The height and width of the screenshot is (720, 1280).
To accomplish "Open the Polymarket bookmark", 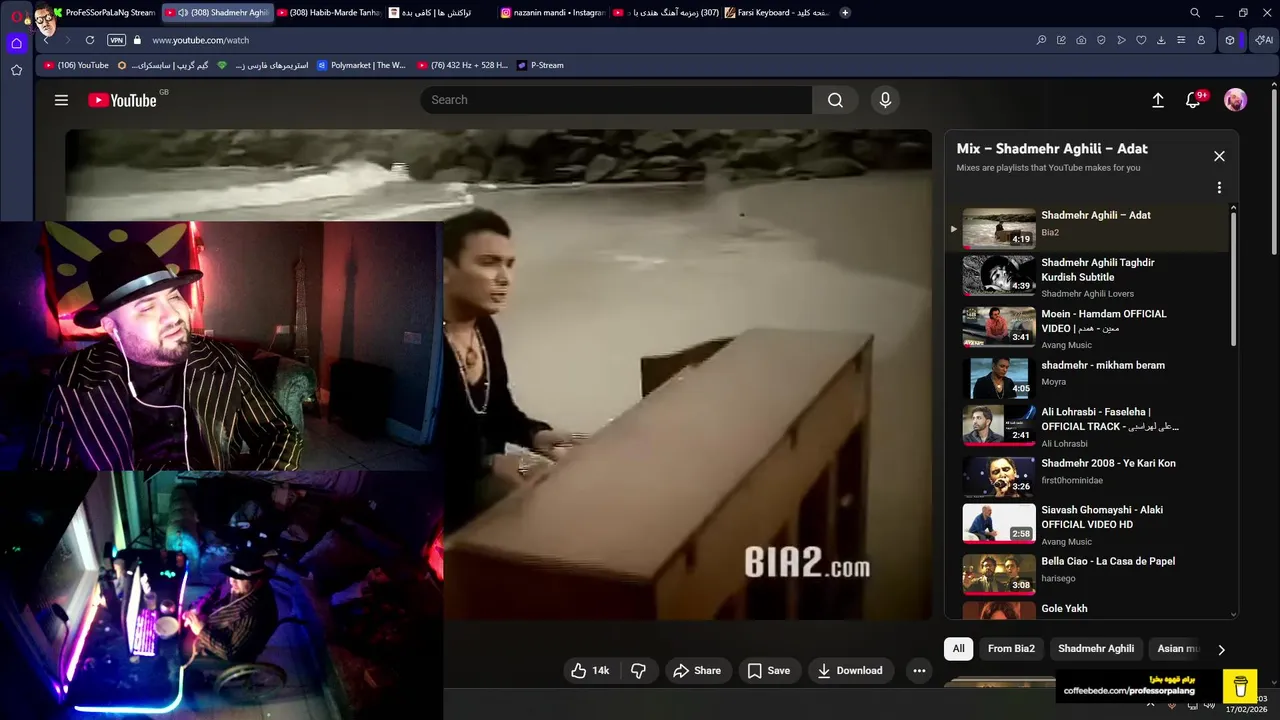I will tap(361, 65).
